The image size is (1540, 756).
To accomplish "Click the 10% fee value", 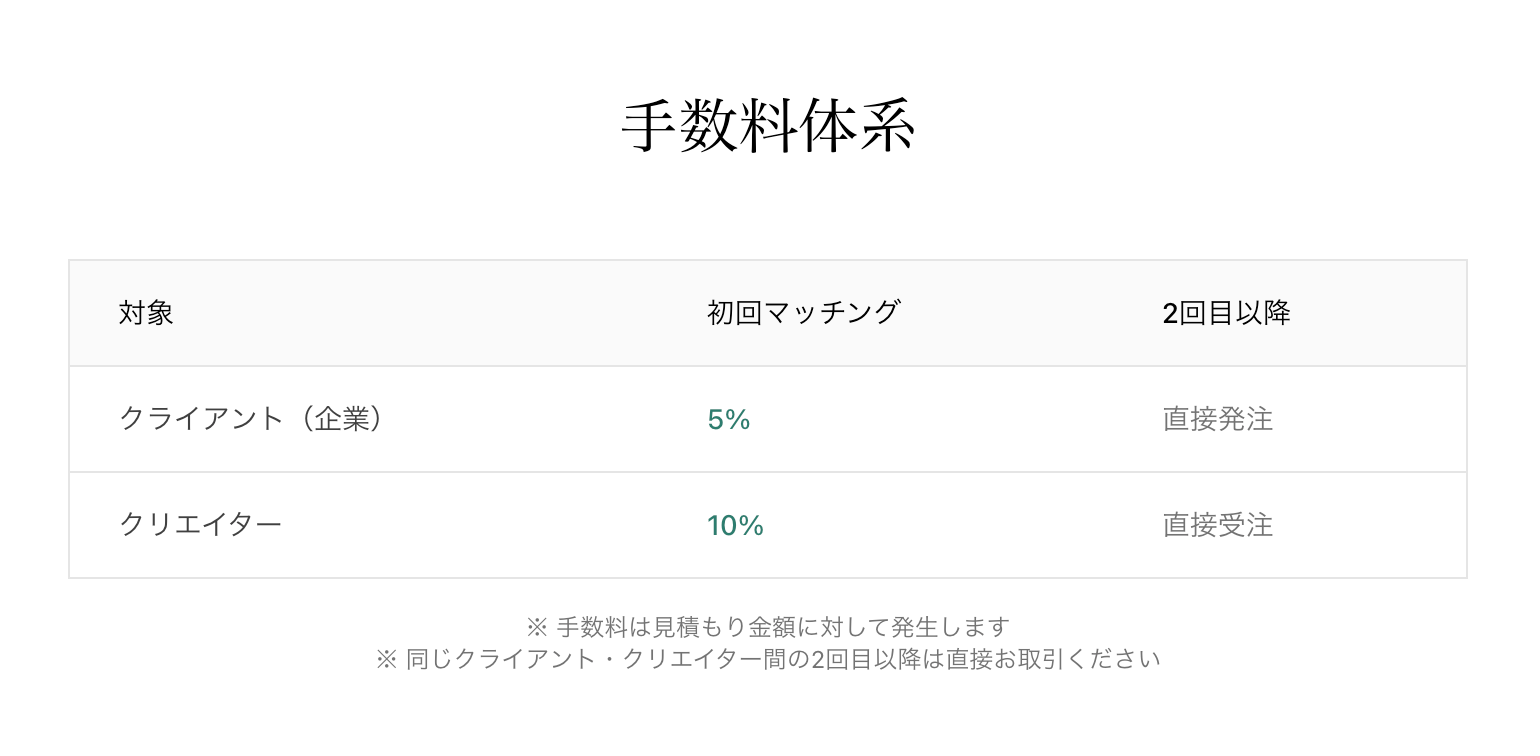I will coord(735,526).
